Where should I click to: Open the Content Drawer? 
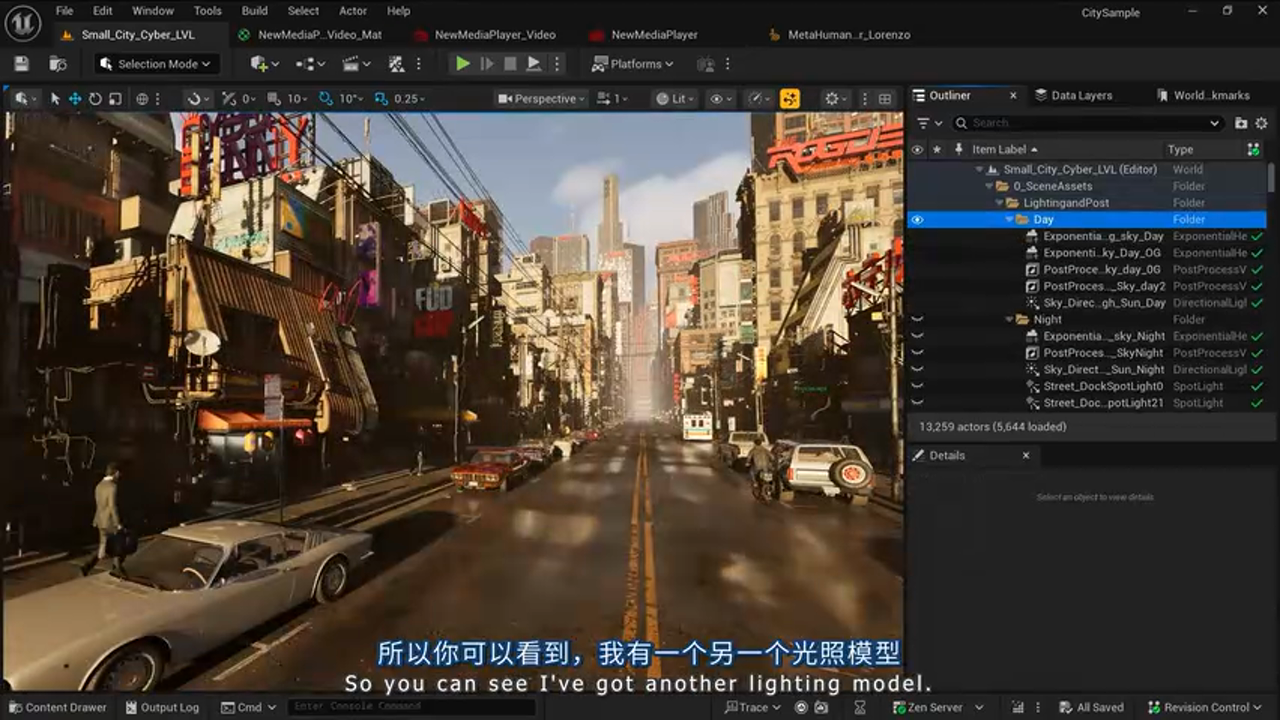(55, 707)
